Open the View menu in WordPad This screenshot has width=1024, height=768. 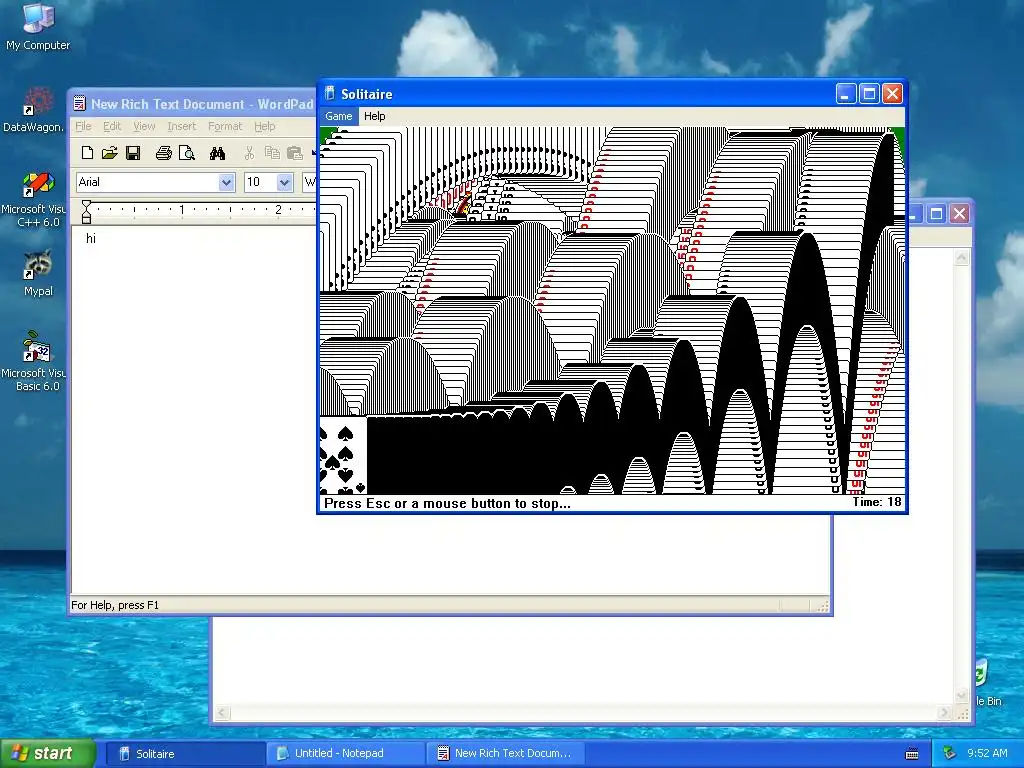pyautogui.click(x=144, y=126)
